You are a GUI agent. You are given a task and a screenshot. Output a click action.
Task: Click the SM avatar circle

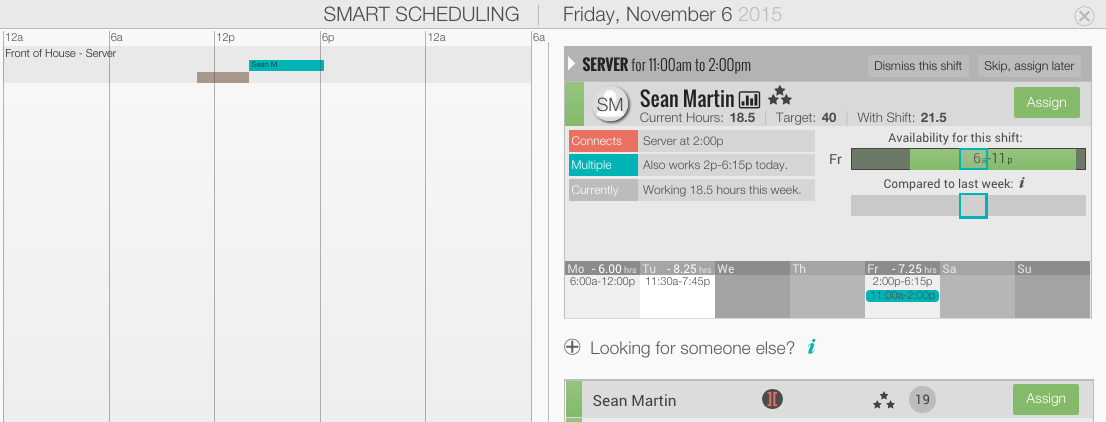[x=610, y=104]
